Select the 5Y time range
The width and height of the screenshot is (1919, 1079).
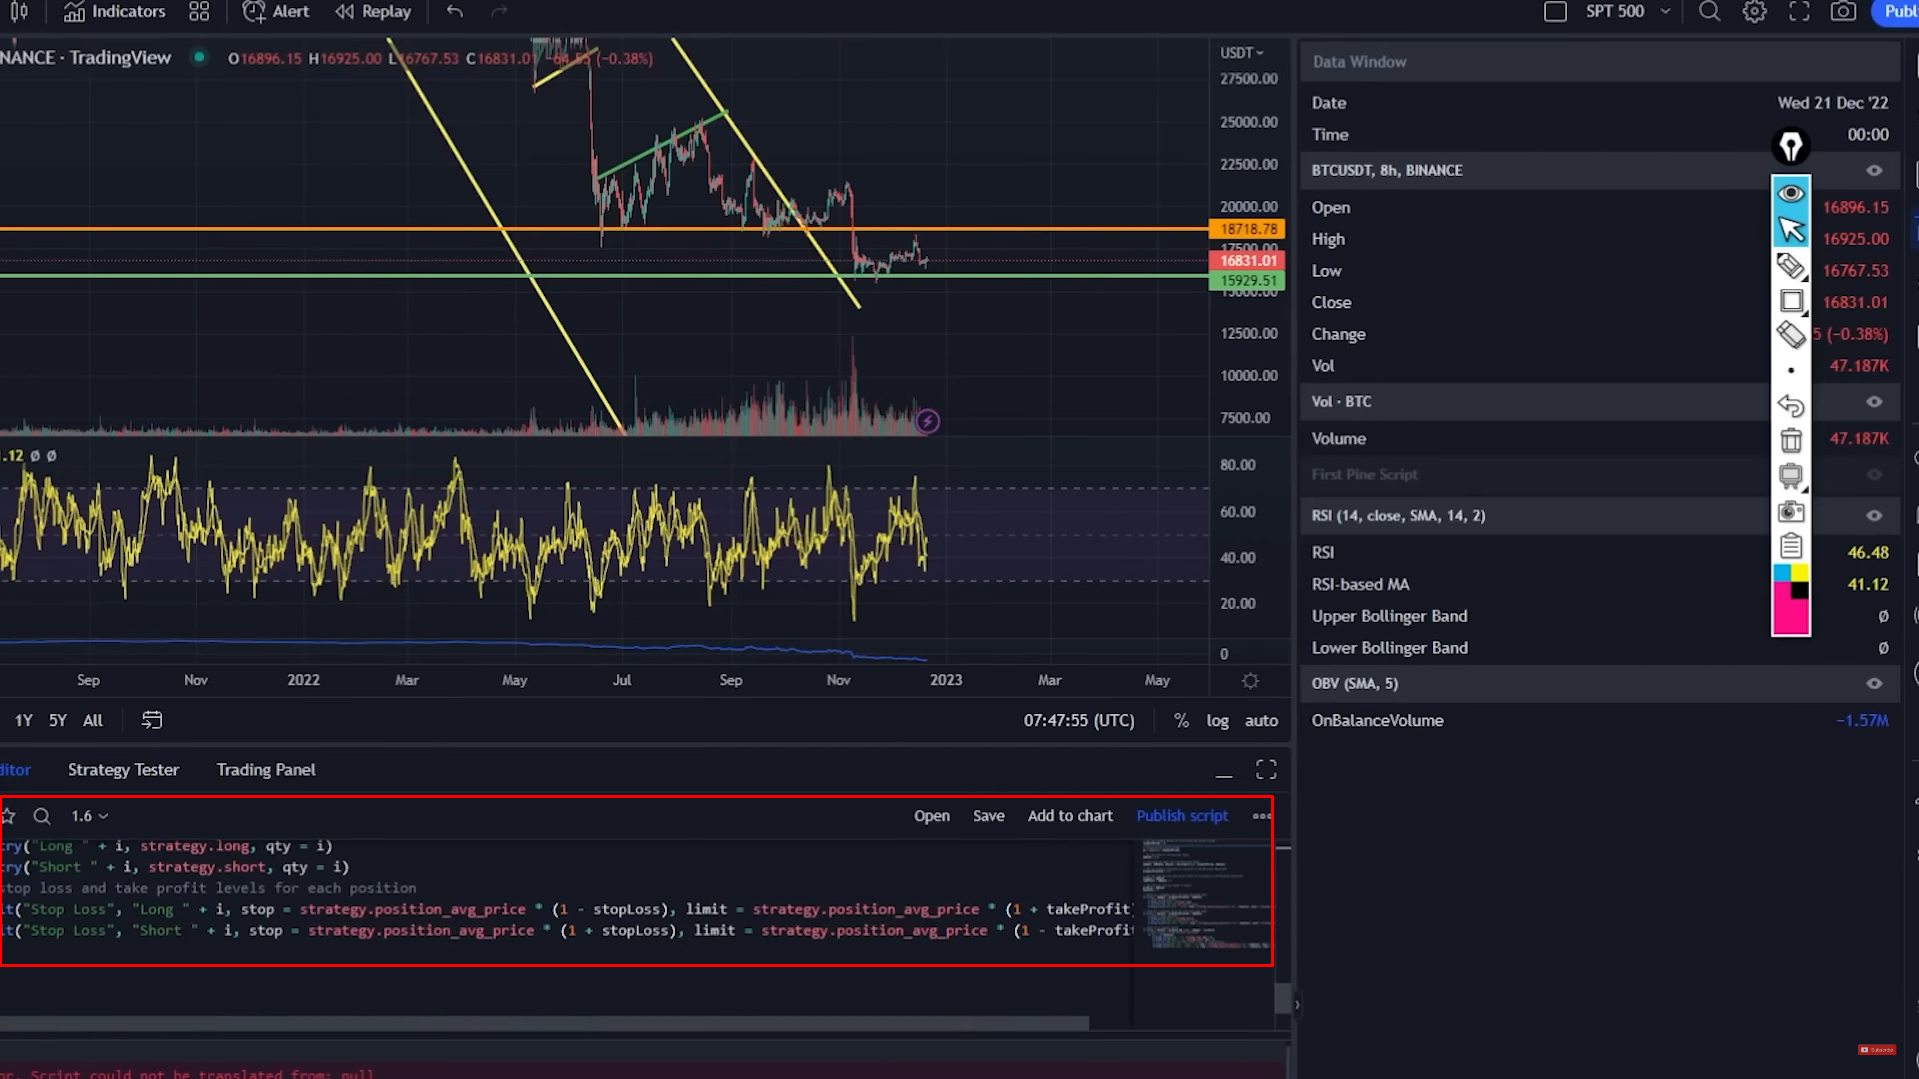point(58,721)
